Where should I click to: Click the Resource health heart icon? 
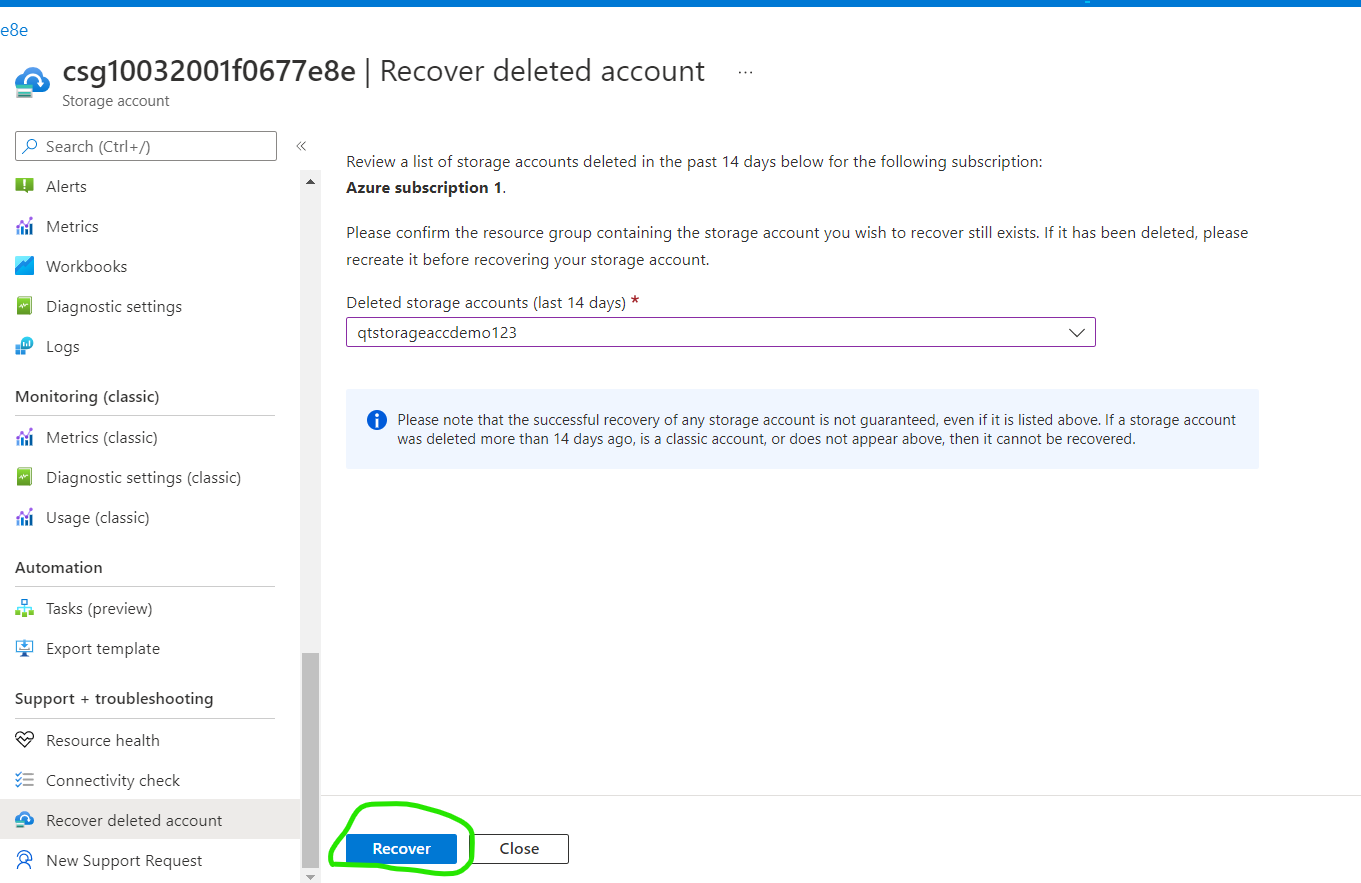click(x=25, y=740)
